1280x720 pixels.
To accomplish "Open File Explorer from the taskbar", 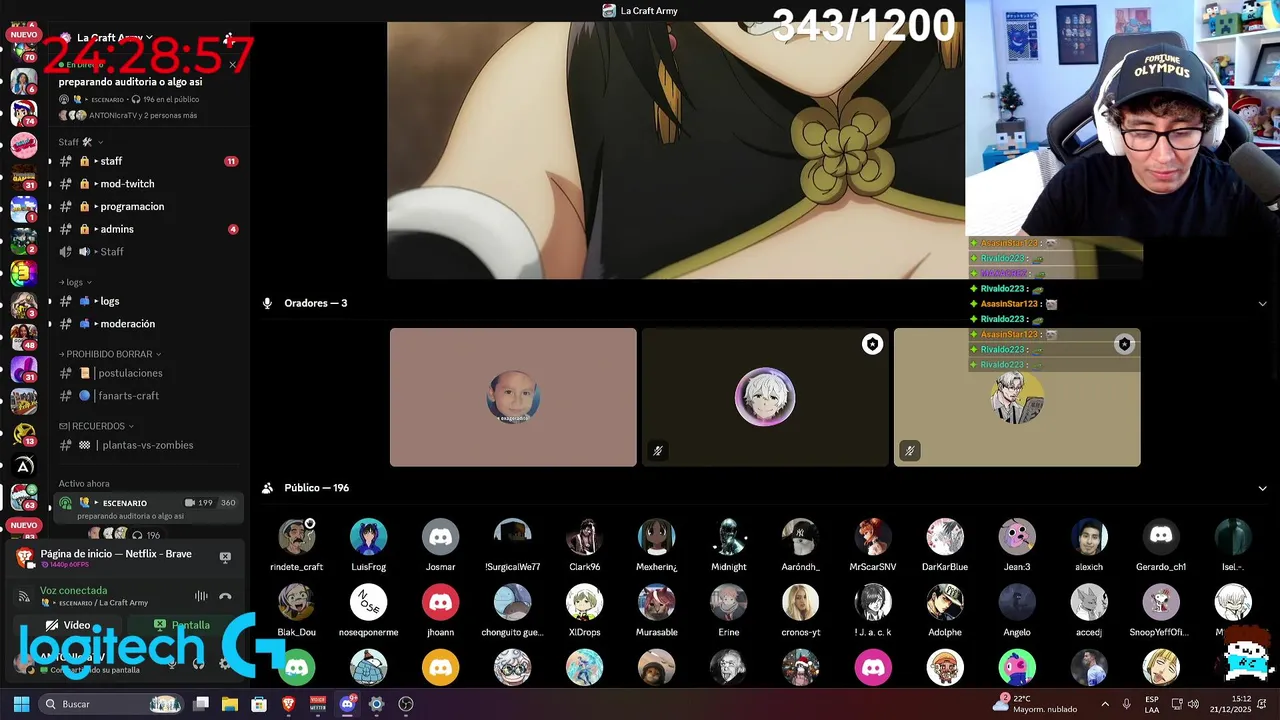I will pyautogui.click(x=229, y=704).
